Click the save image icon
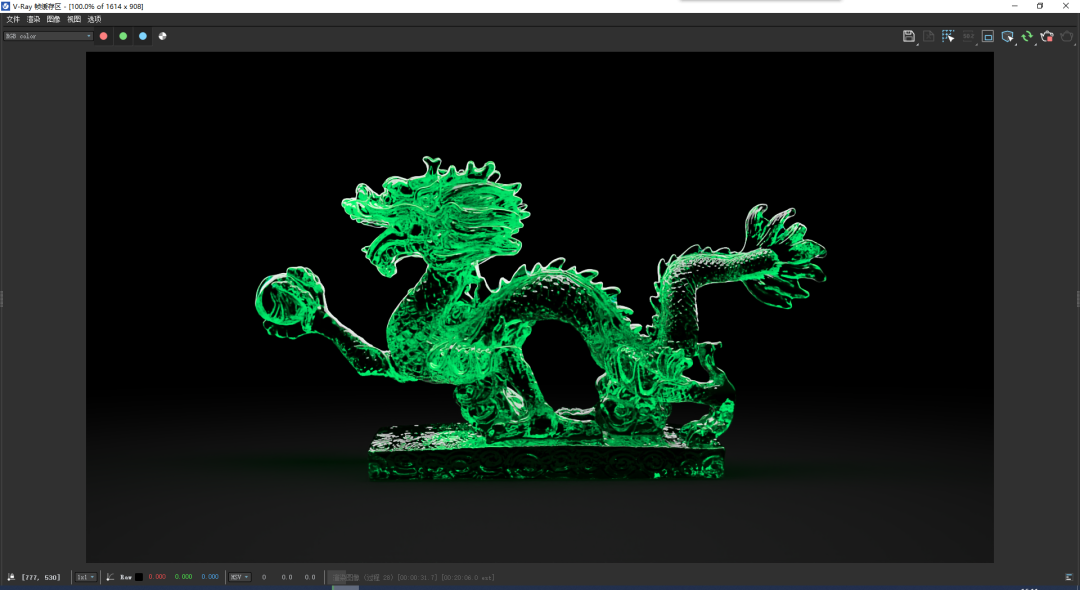The width and height of the screenshot is (1080, 590). click(x=909, y=36)
